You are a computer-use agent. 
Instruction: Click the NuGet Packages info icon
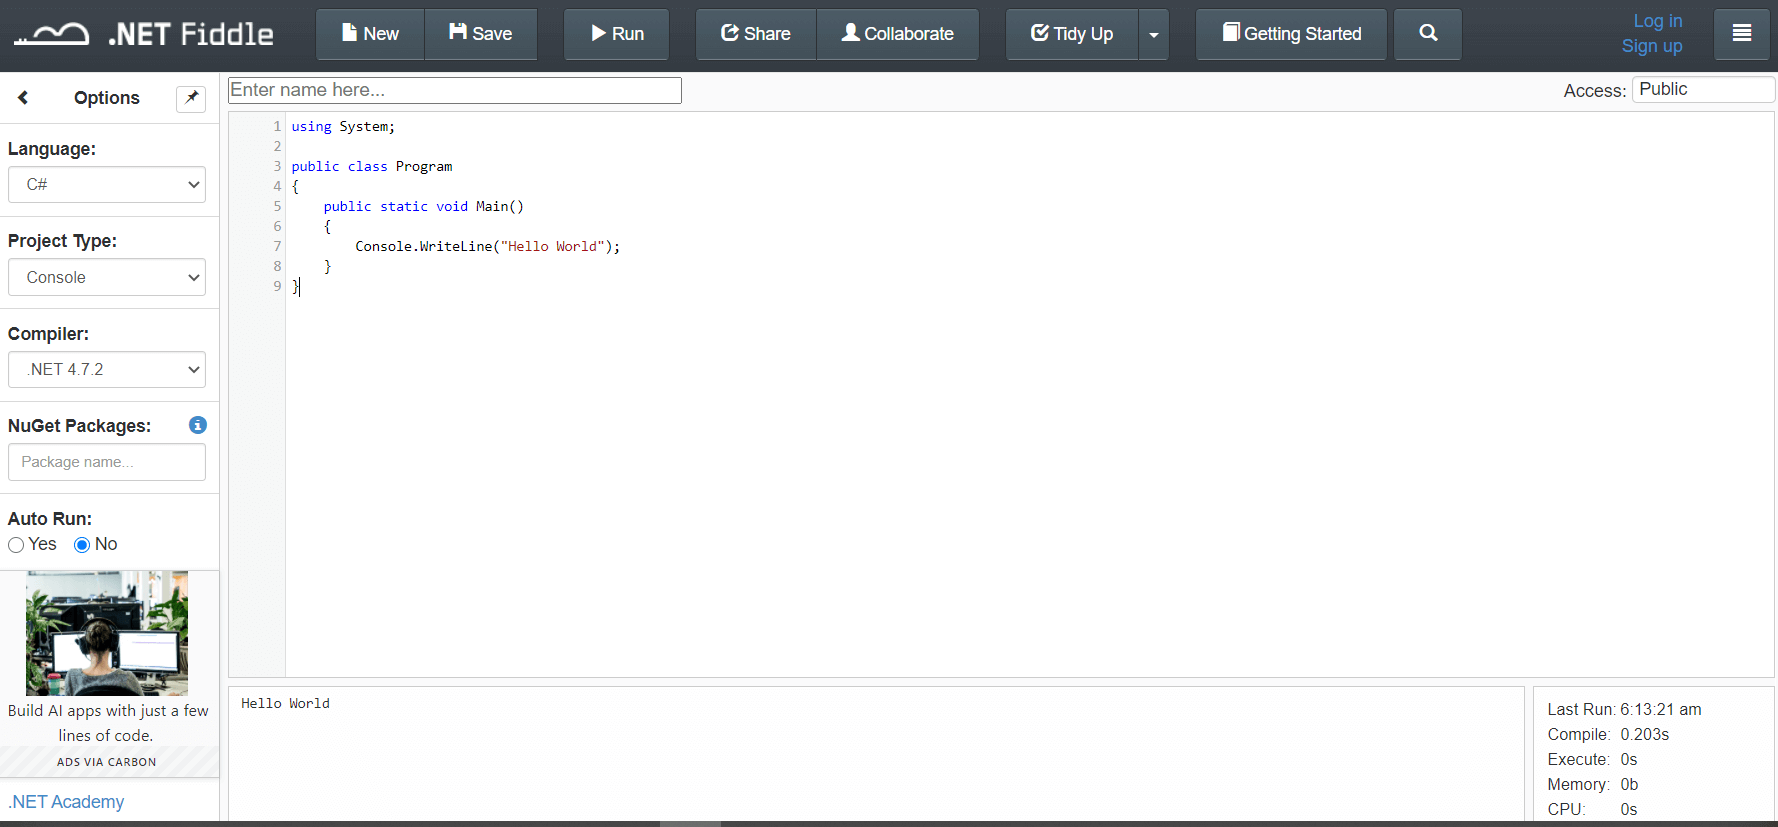click(x=198, y=425)
